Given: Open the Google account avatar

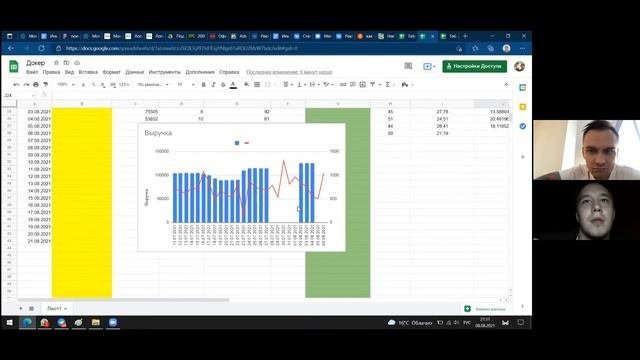Looking at the screenshot, I should (x=519, y=66).
